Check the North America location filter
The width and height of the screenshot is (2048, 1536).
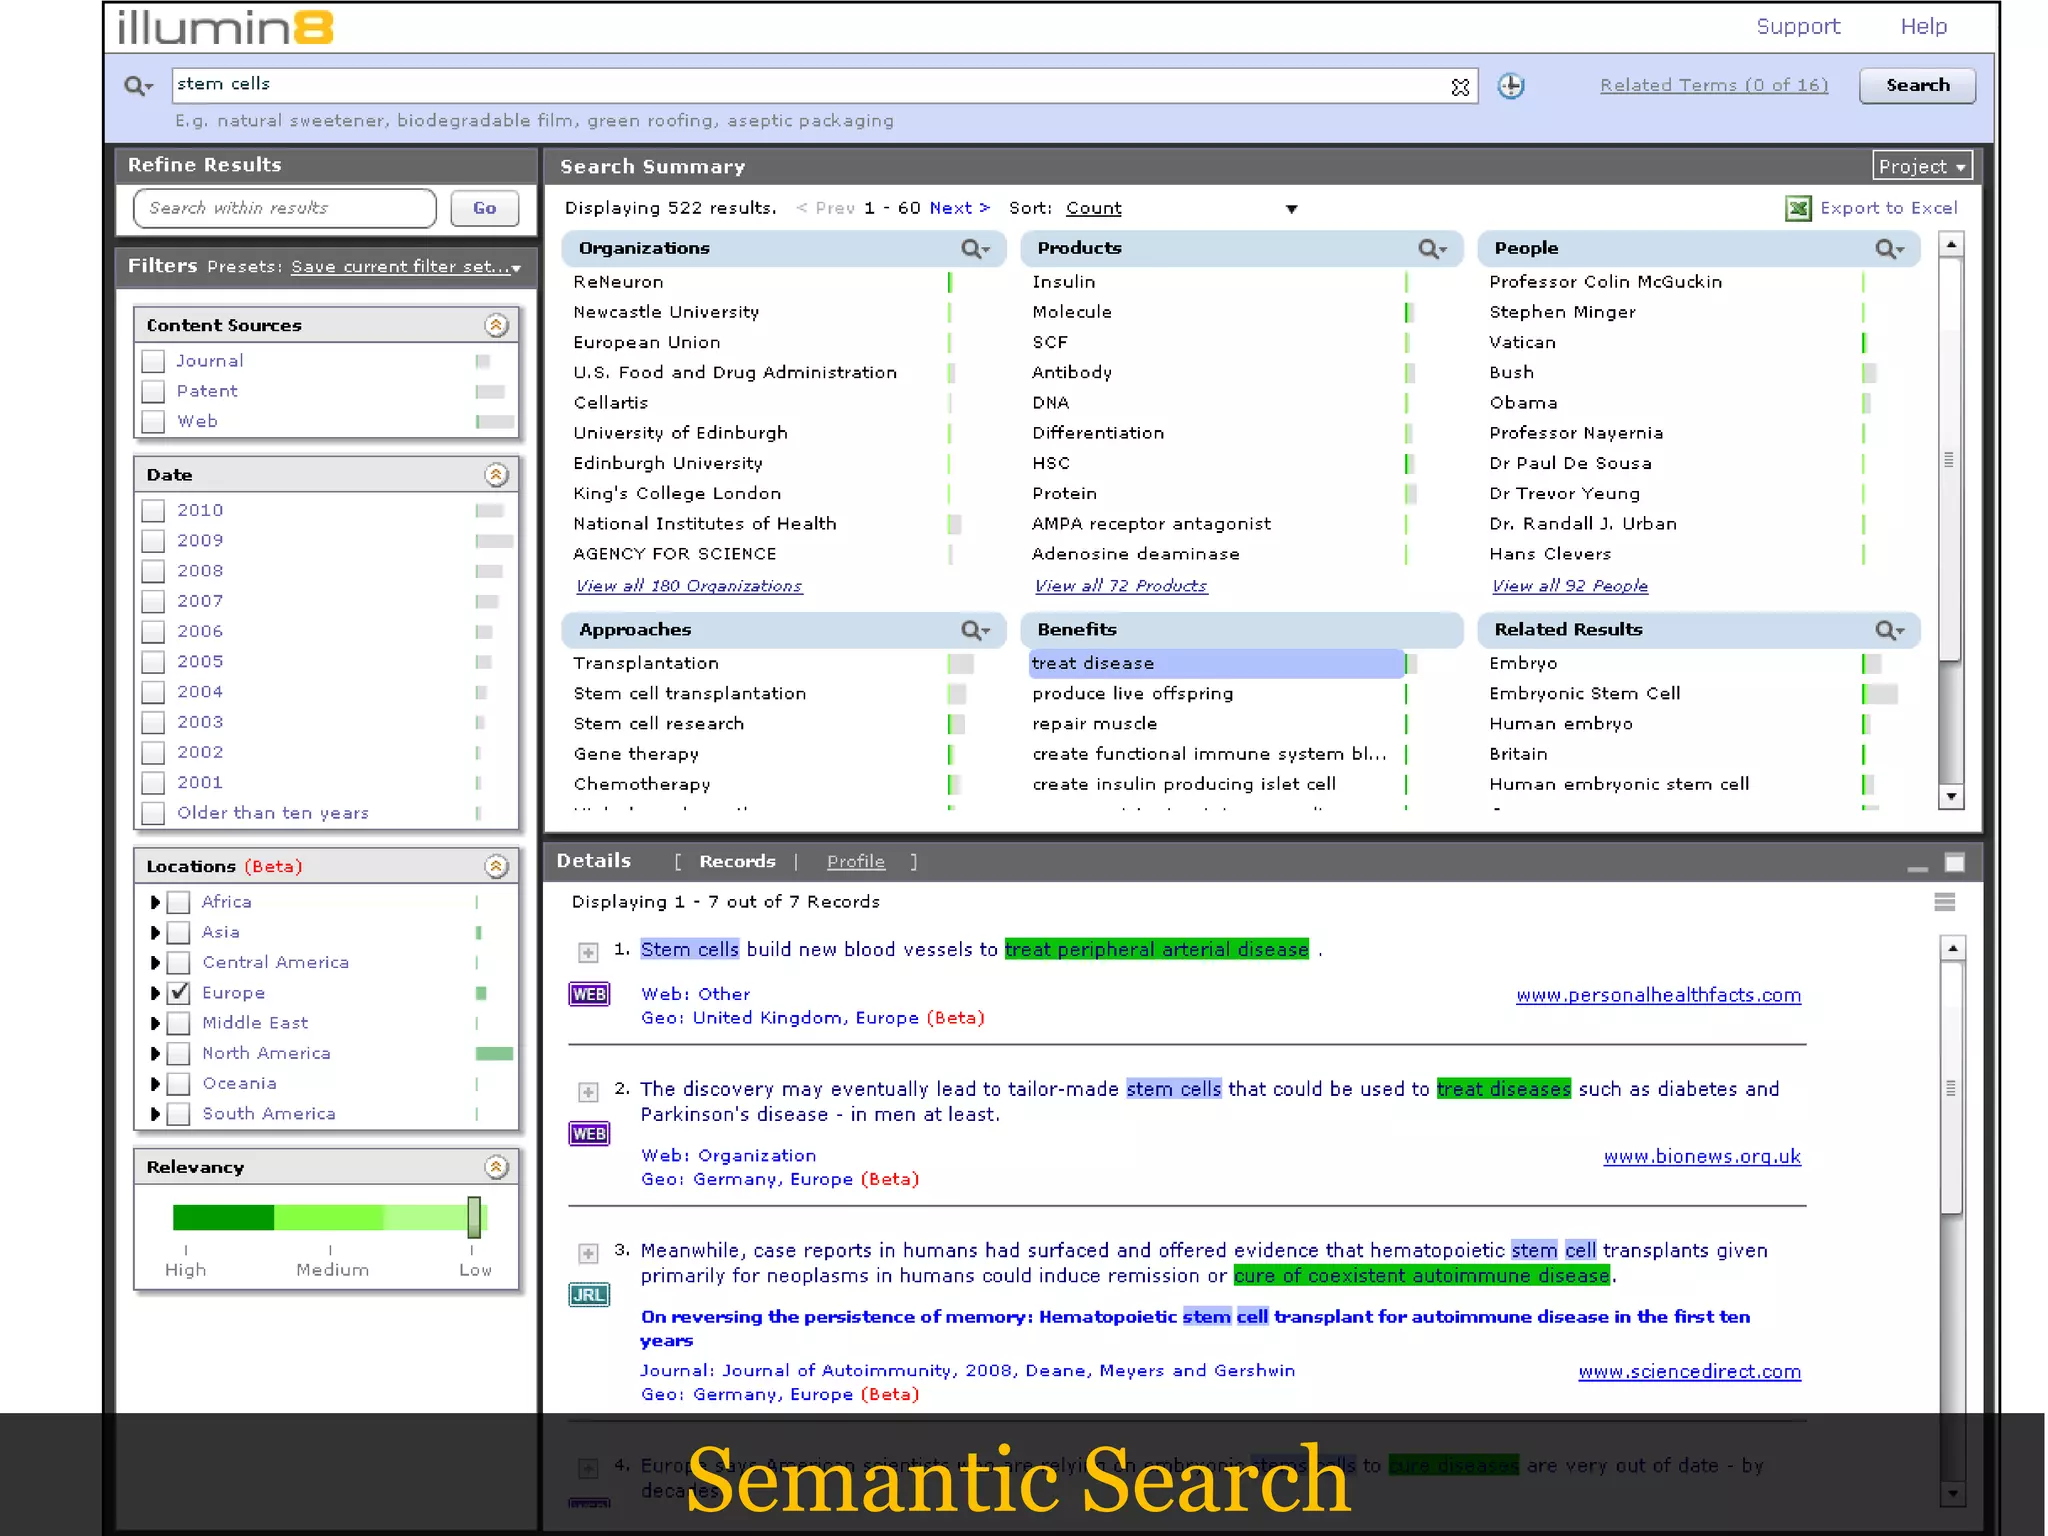point(179,1053)
